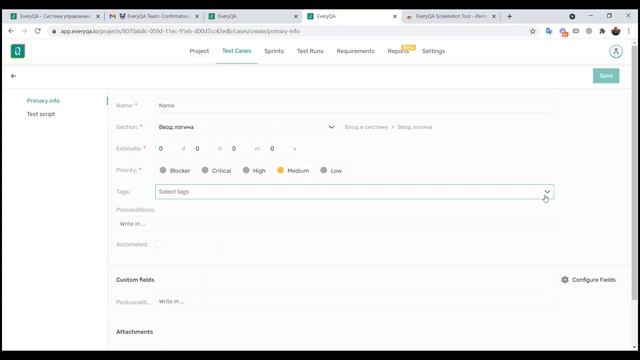Viewport: 640px width, 360px height.
Task: Open the Test Cases tab
Action: click(x=237, y=51)
